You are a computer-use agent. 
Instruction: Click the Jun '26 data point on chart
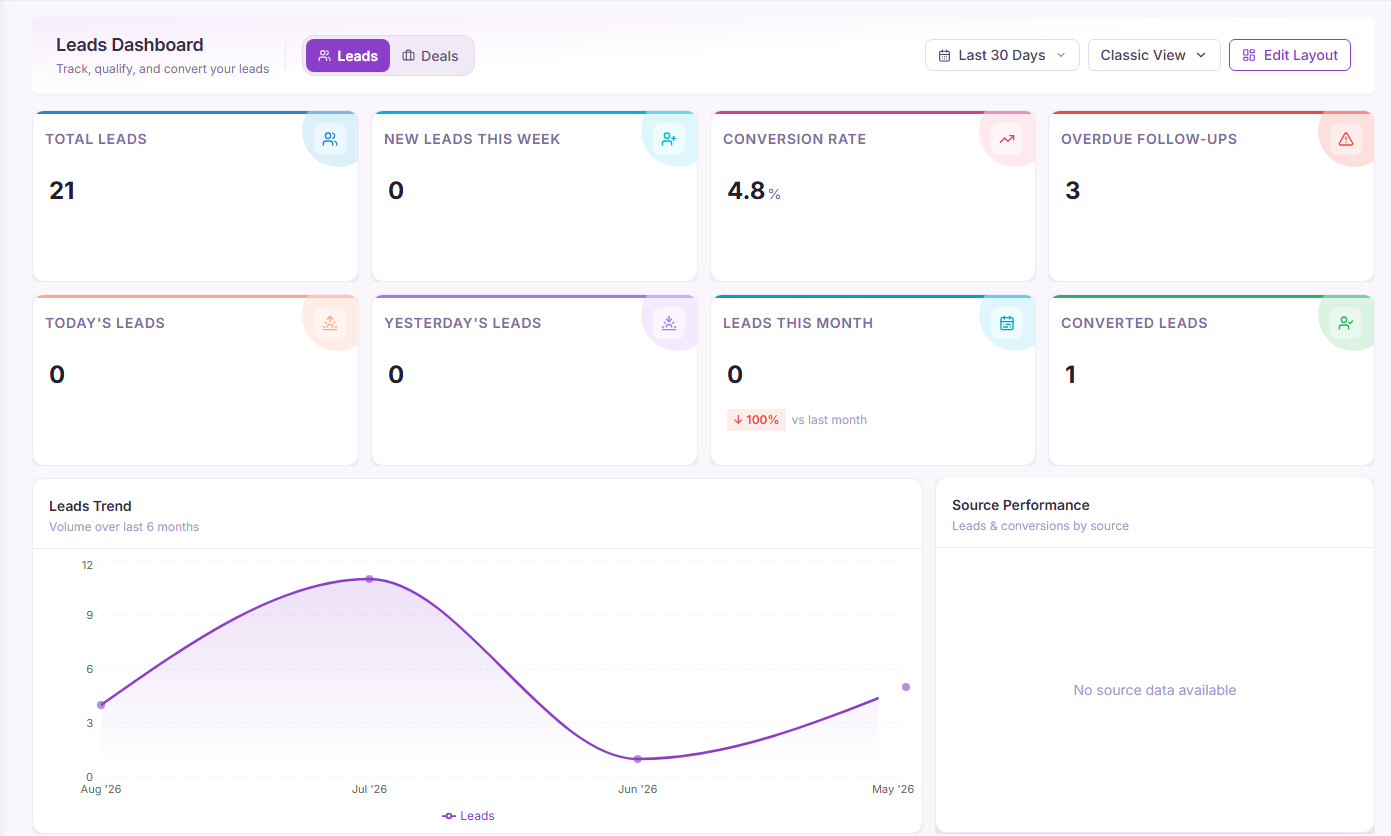pos(637,759)
